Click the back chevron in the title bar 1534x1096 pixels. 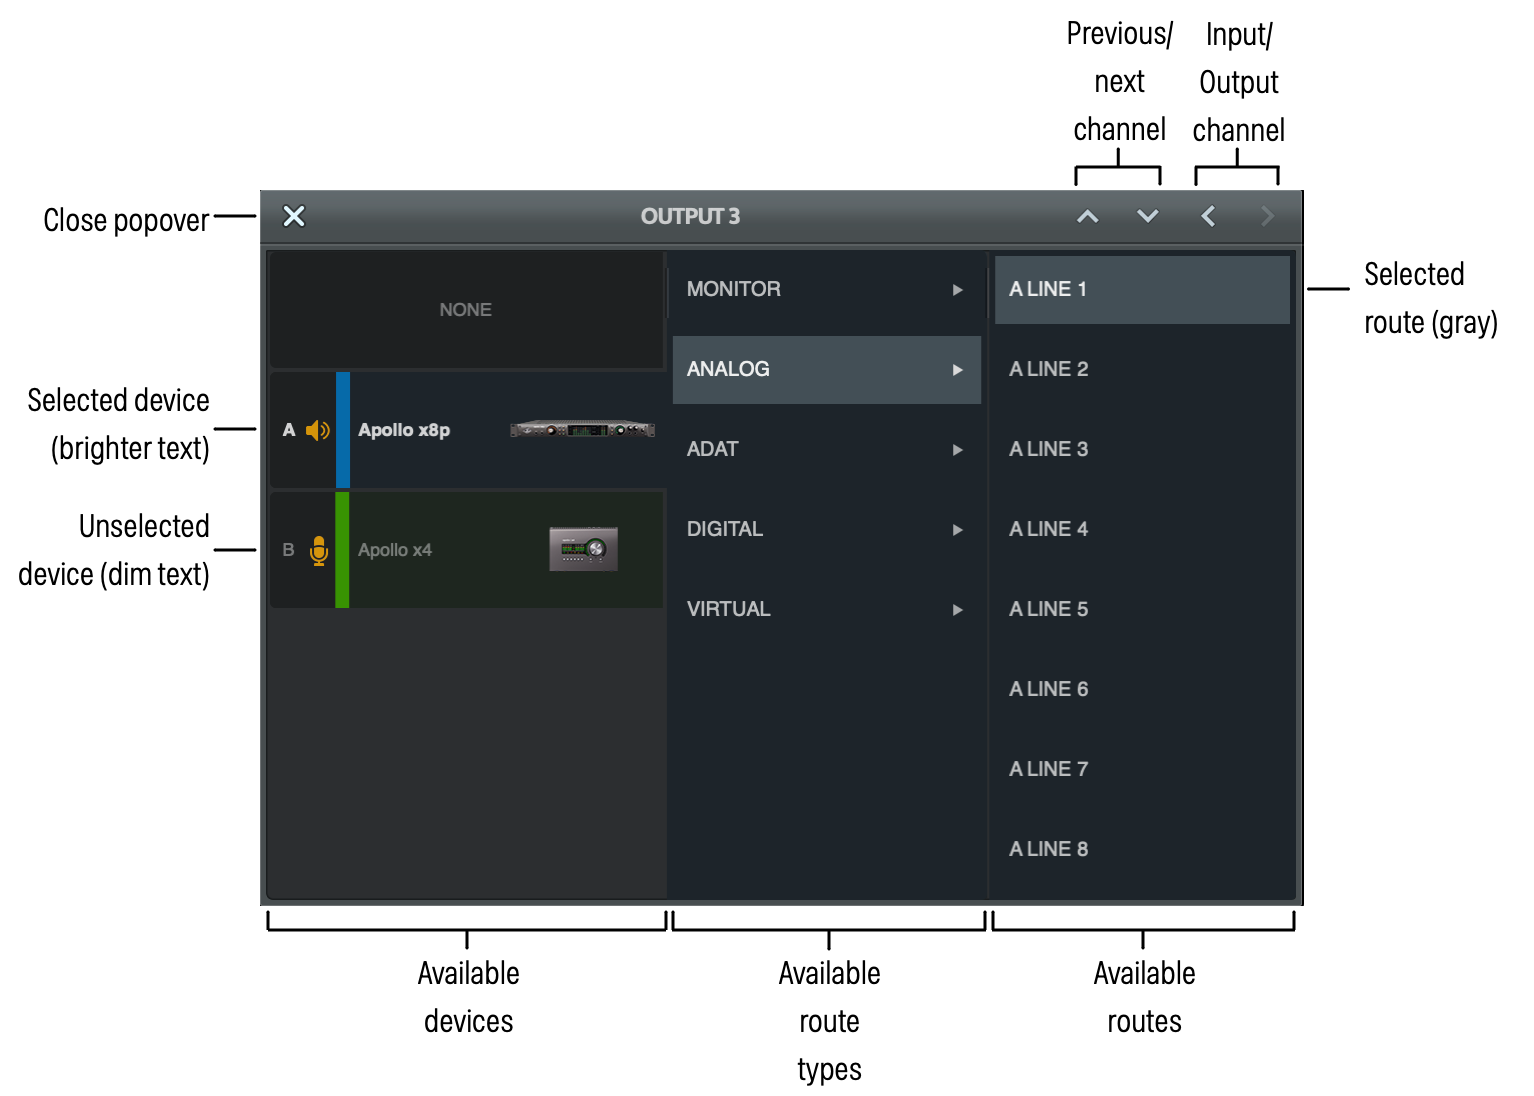coord(1207,216)
